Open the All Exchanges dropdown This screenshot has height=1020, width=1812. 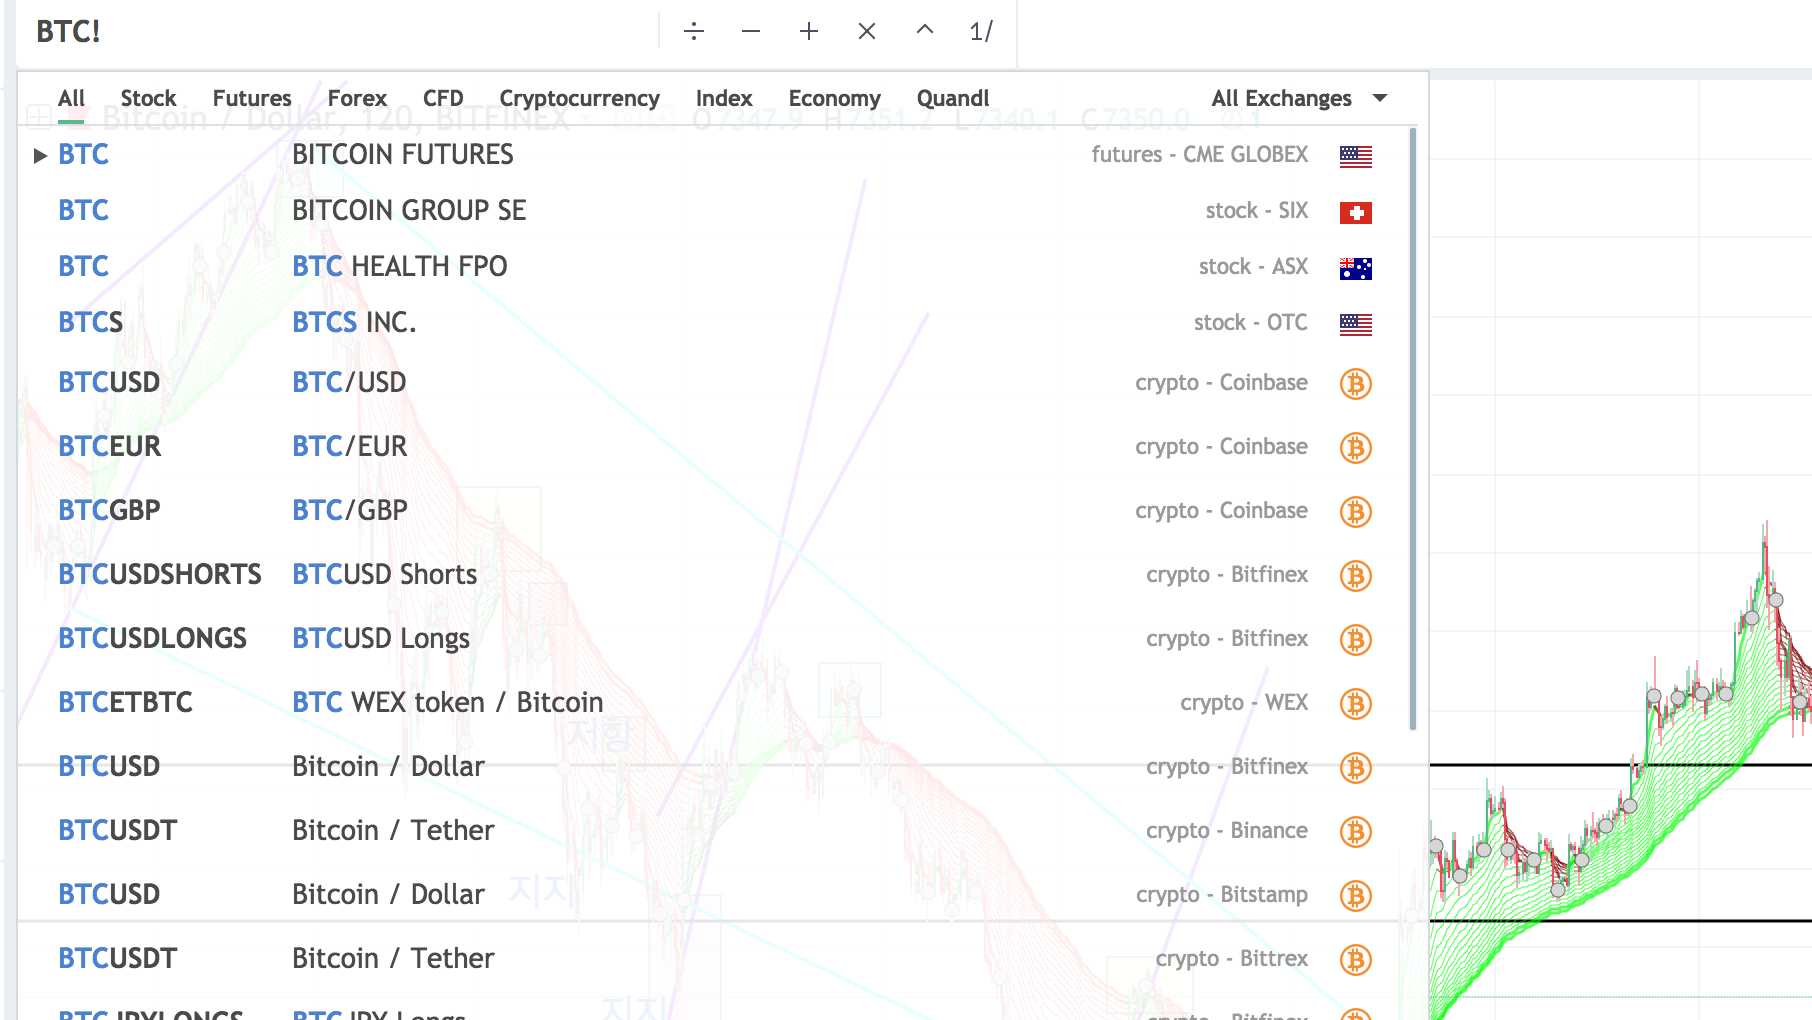(x=1299, y=98)
